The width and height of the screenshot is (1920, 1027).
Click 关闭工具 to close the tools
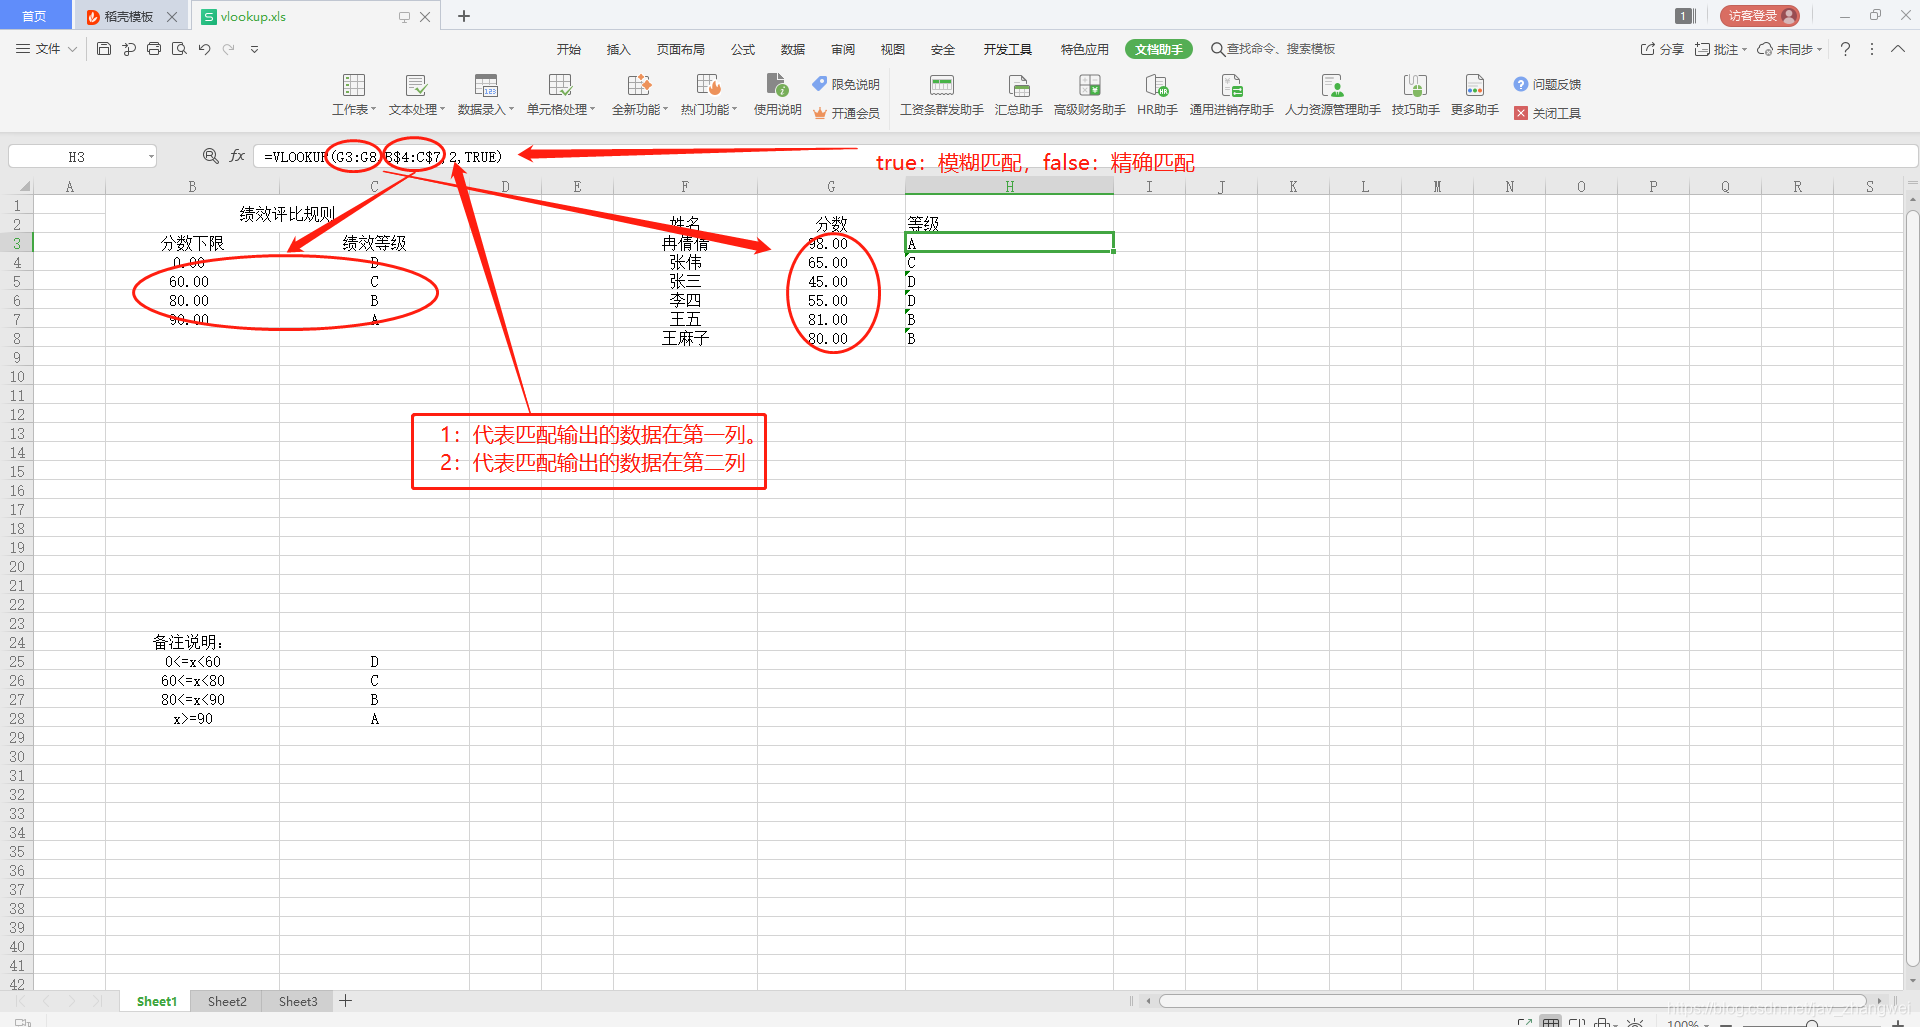[x=1547, y=113]
